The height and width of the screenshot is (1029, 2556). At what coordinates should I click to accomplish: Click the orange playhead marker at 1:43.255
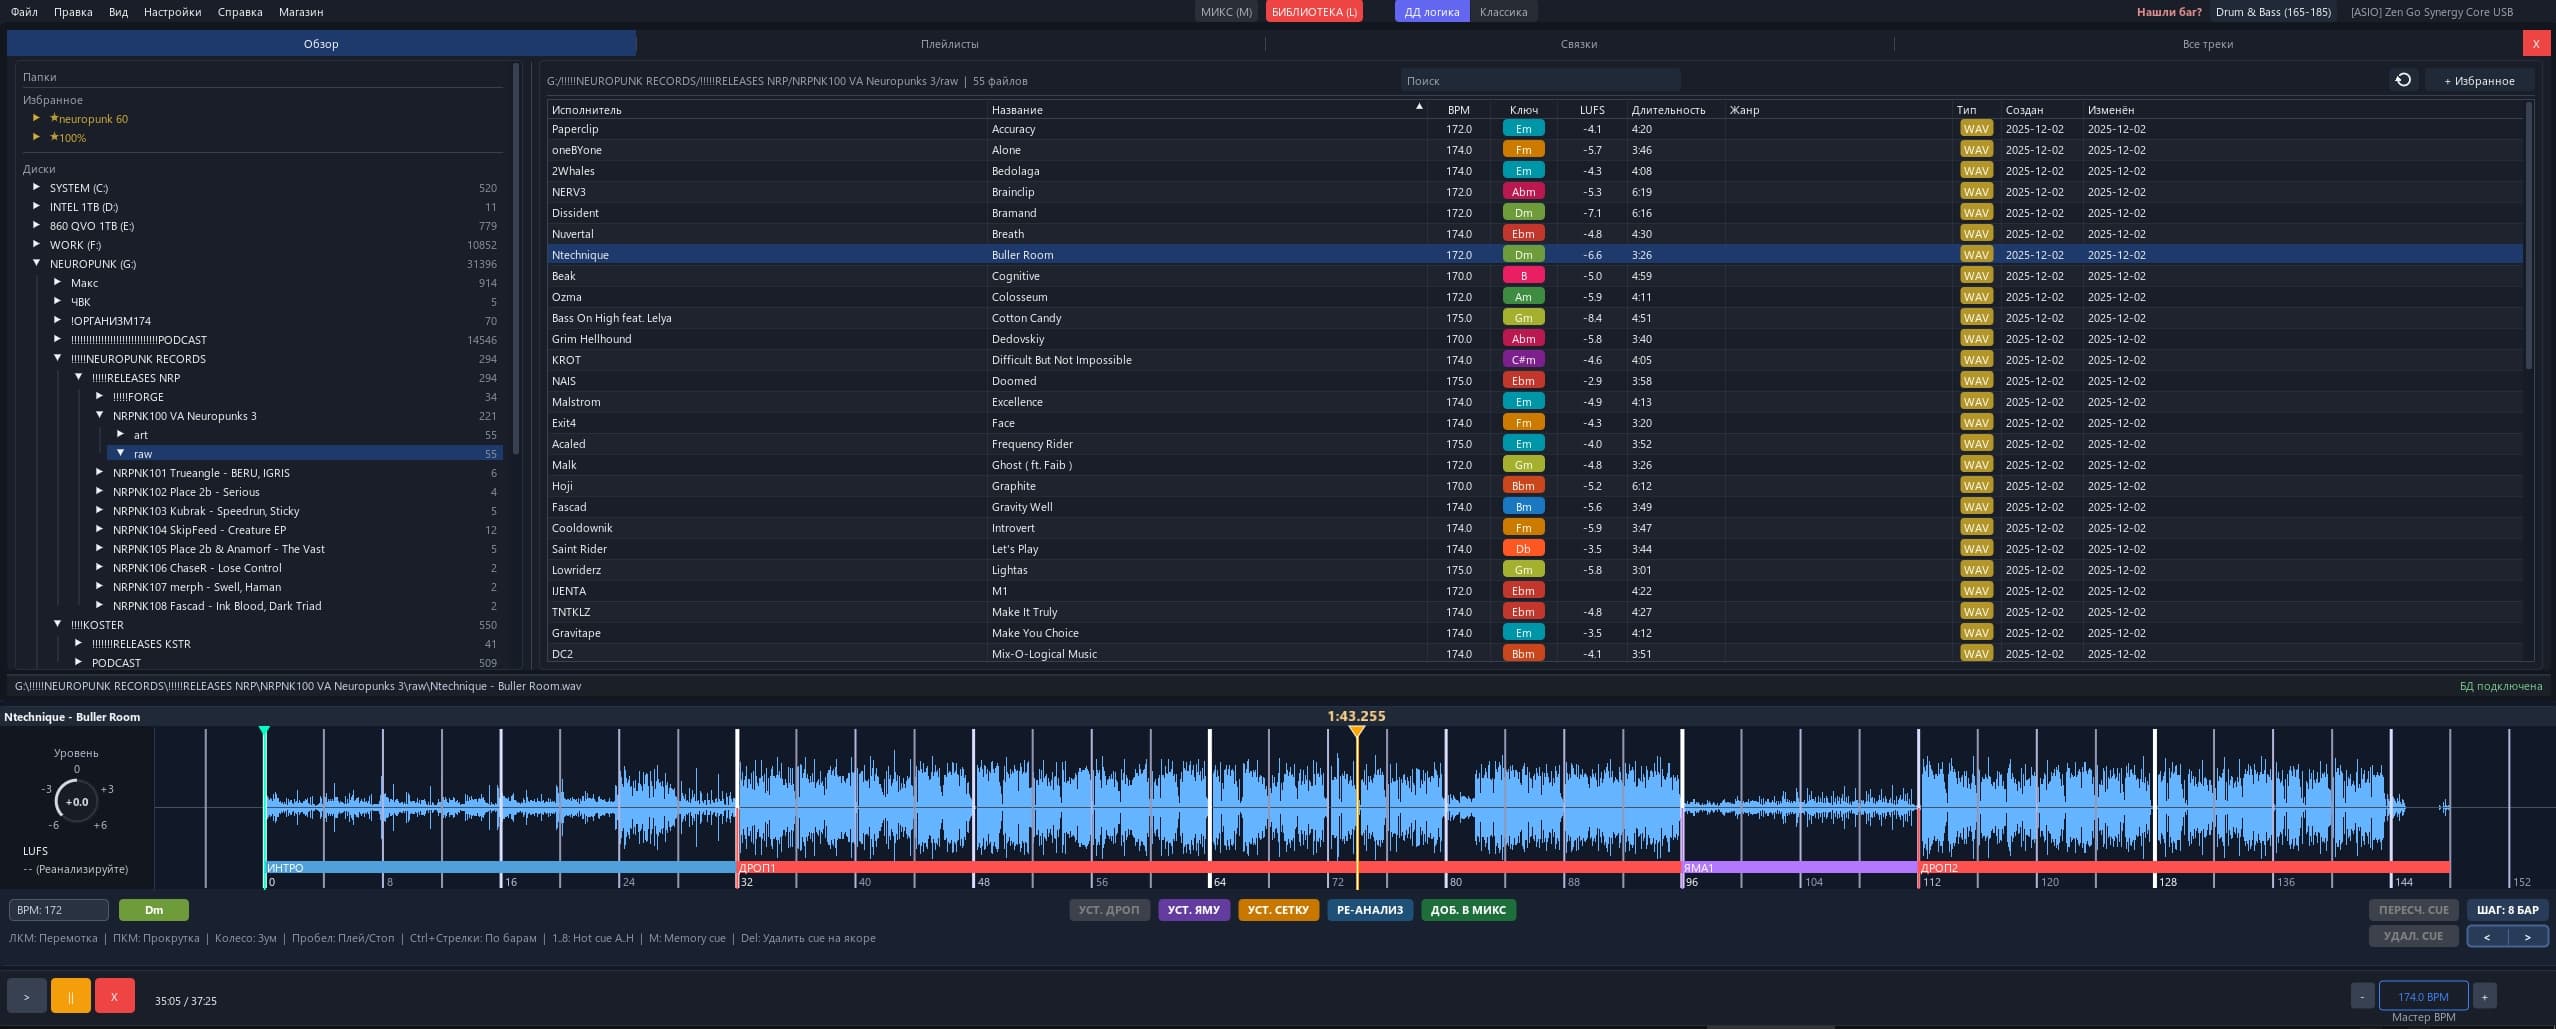tap(1356, 732)
